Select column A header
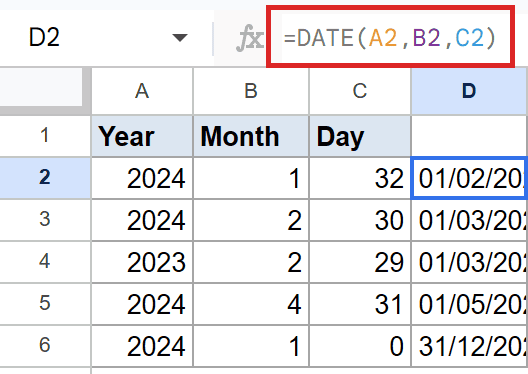This screenshot has height=374, width=528. click(x=142, y=91)
